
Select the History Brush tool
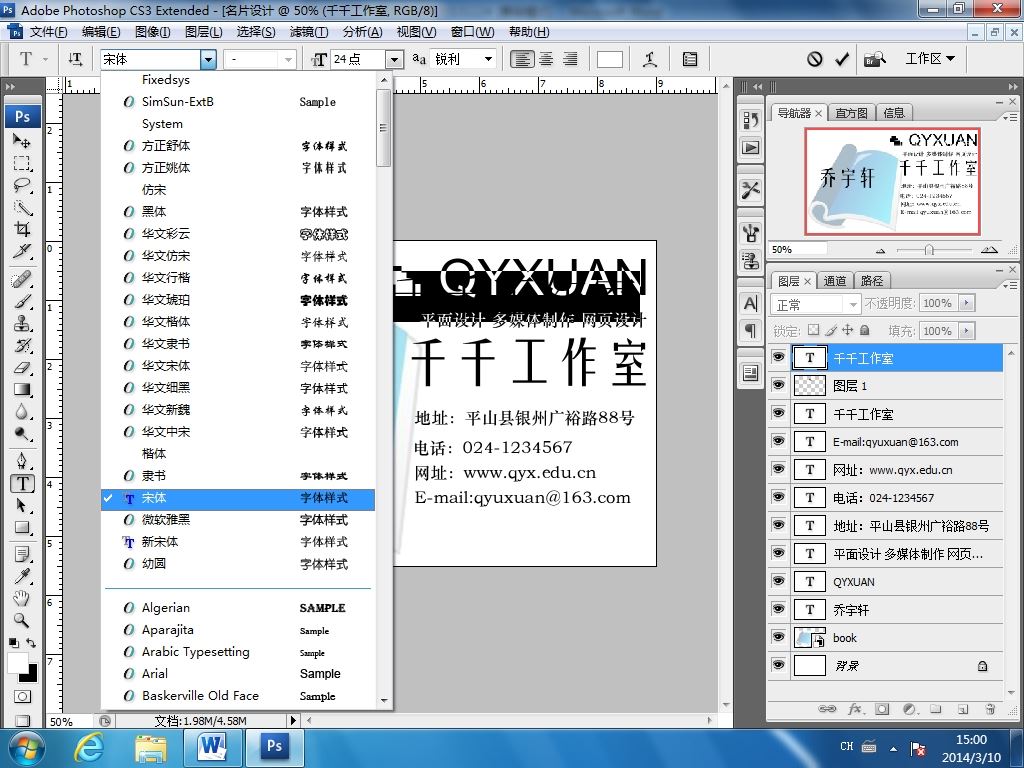(22, 345)
